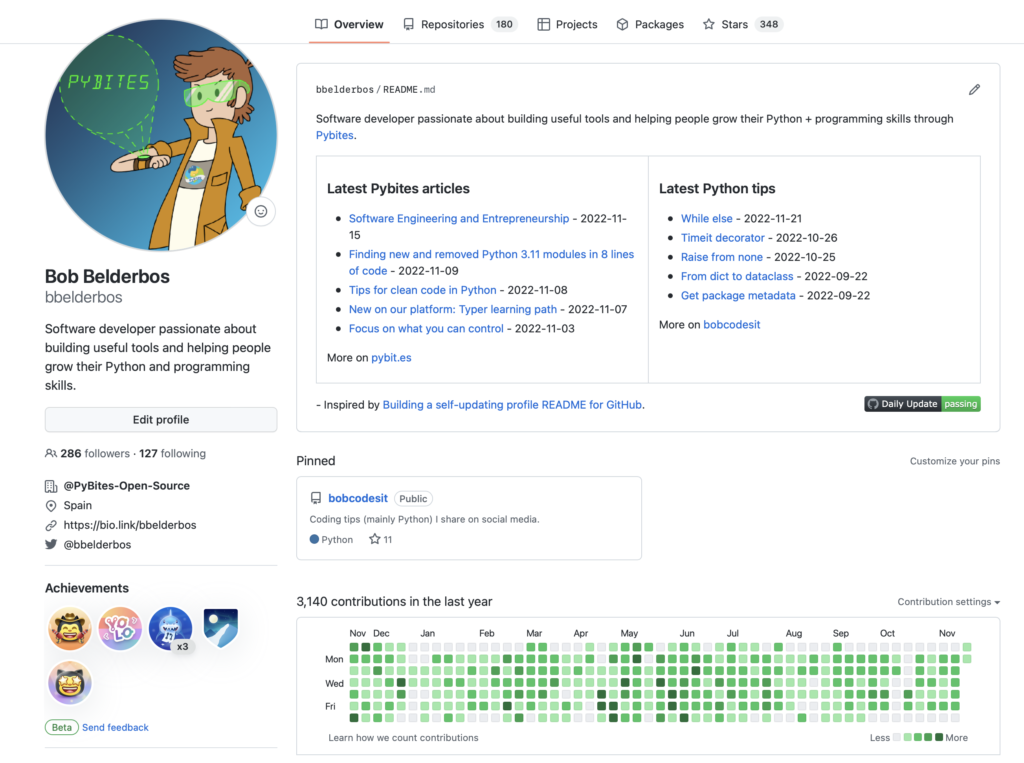
Task: Click the star count on bobcodesit
Action: pos(381,539)
